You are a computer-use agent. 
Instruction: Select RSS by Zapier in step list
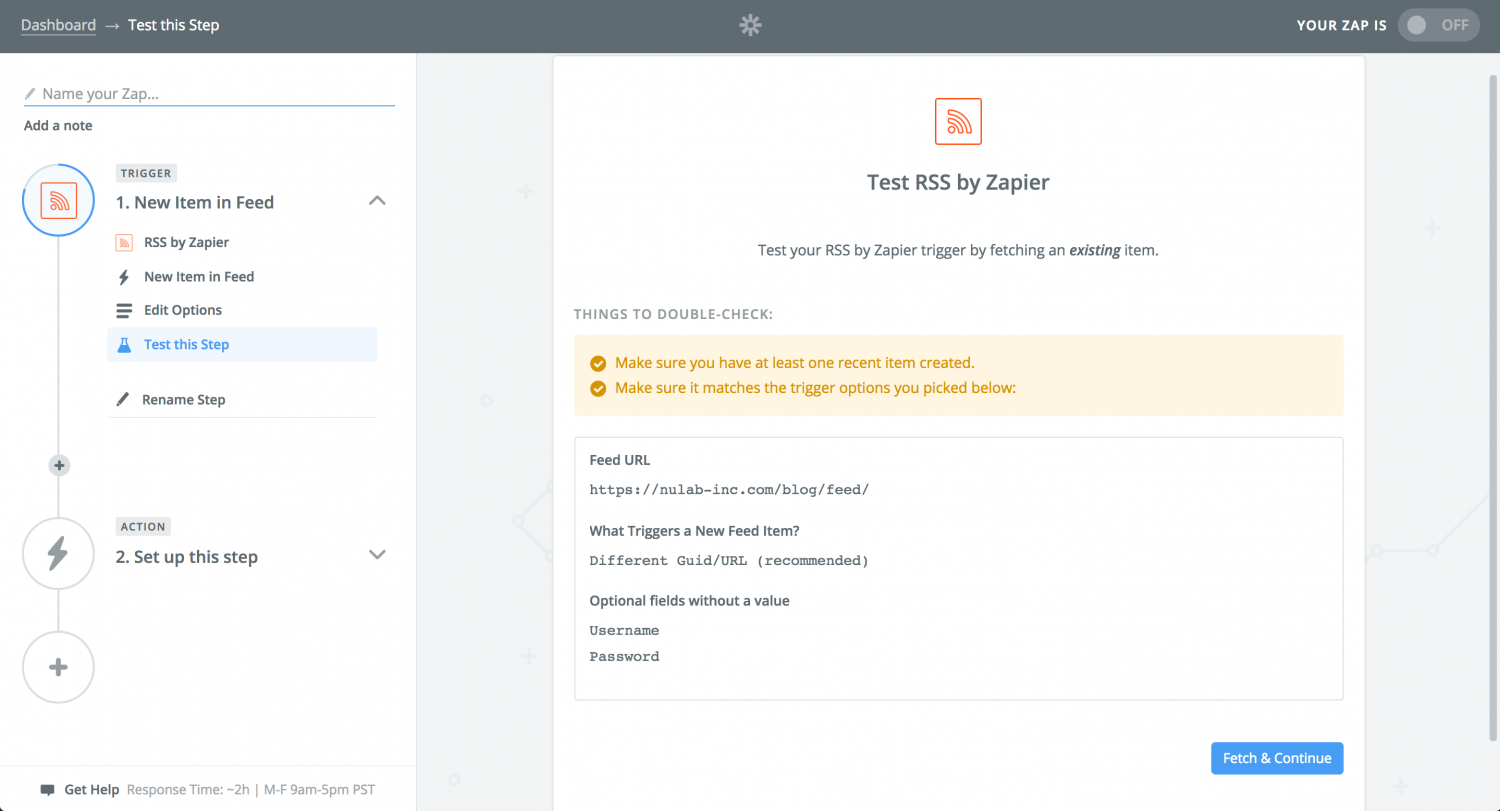[186, 242]
